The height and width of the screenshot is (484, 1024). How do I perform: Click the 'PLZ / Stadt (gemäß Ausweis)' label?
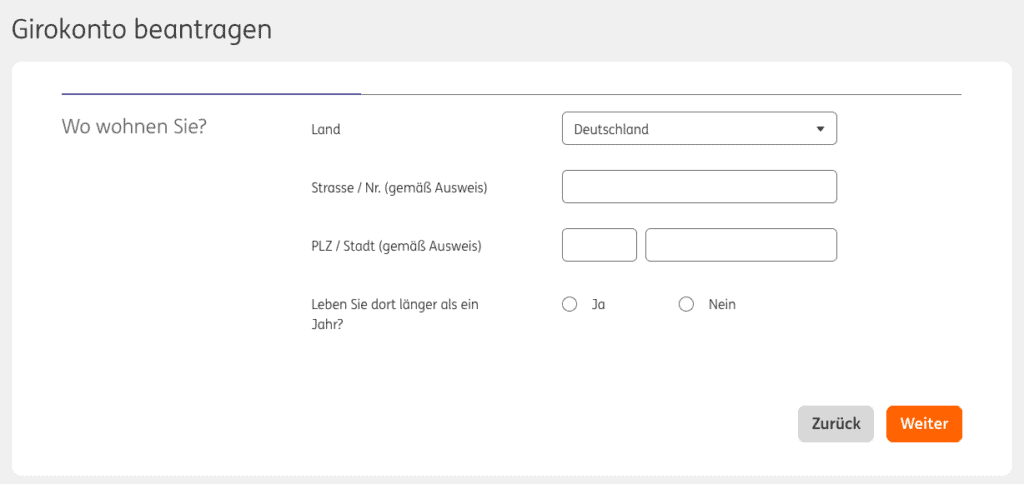coord(396,245)
